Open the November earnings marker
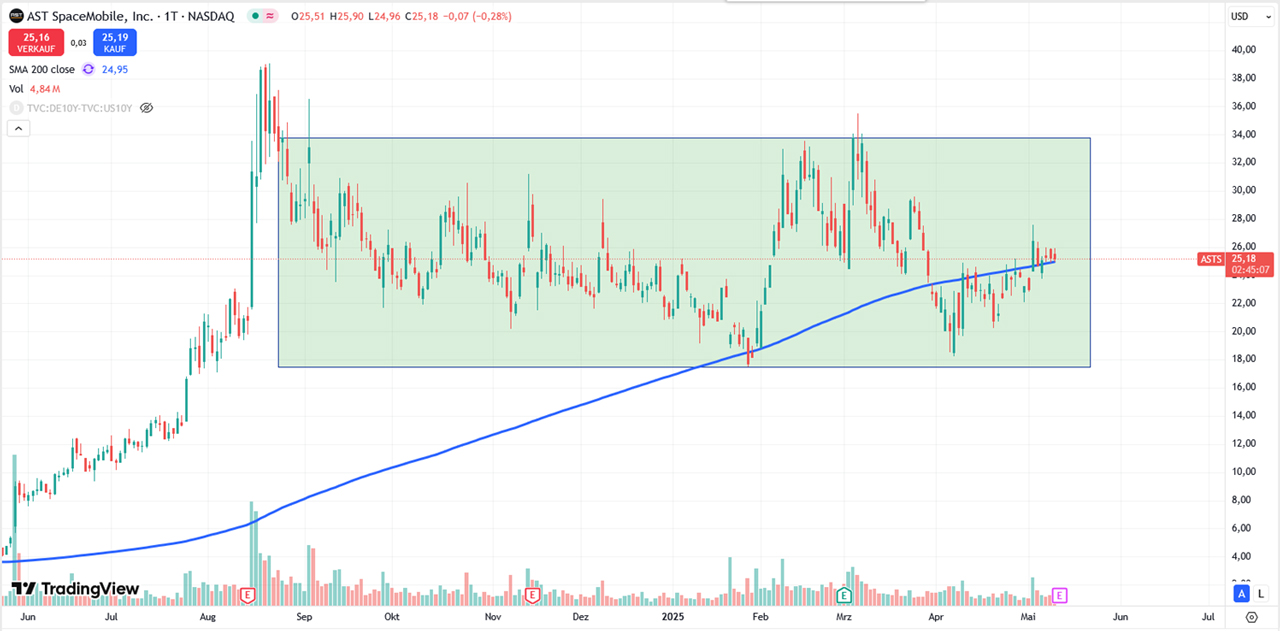 tap(532, 595)
